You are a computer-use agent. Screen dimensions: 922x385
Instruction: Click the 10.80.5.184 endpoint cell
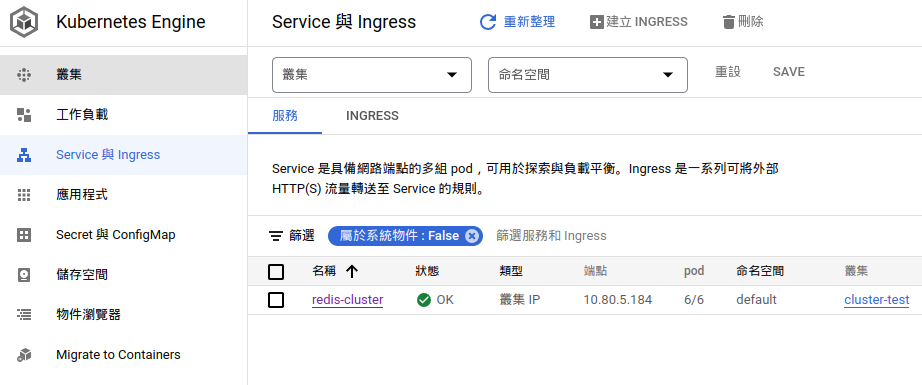pyautogui.click(x=617, y=300)
